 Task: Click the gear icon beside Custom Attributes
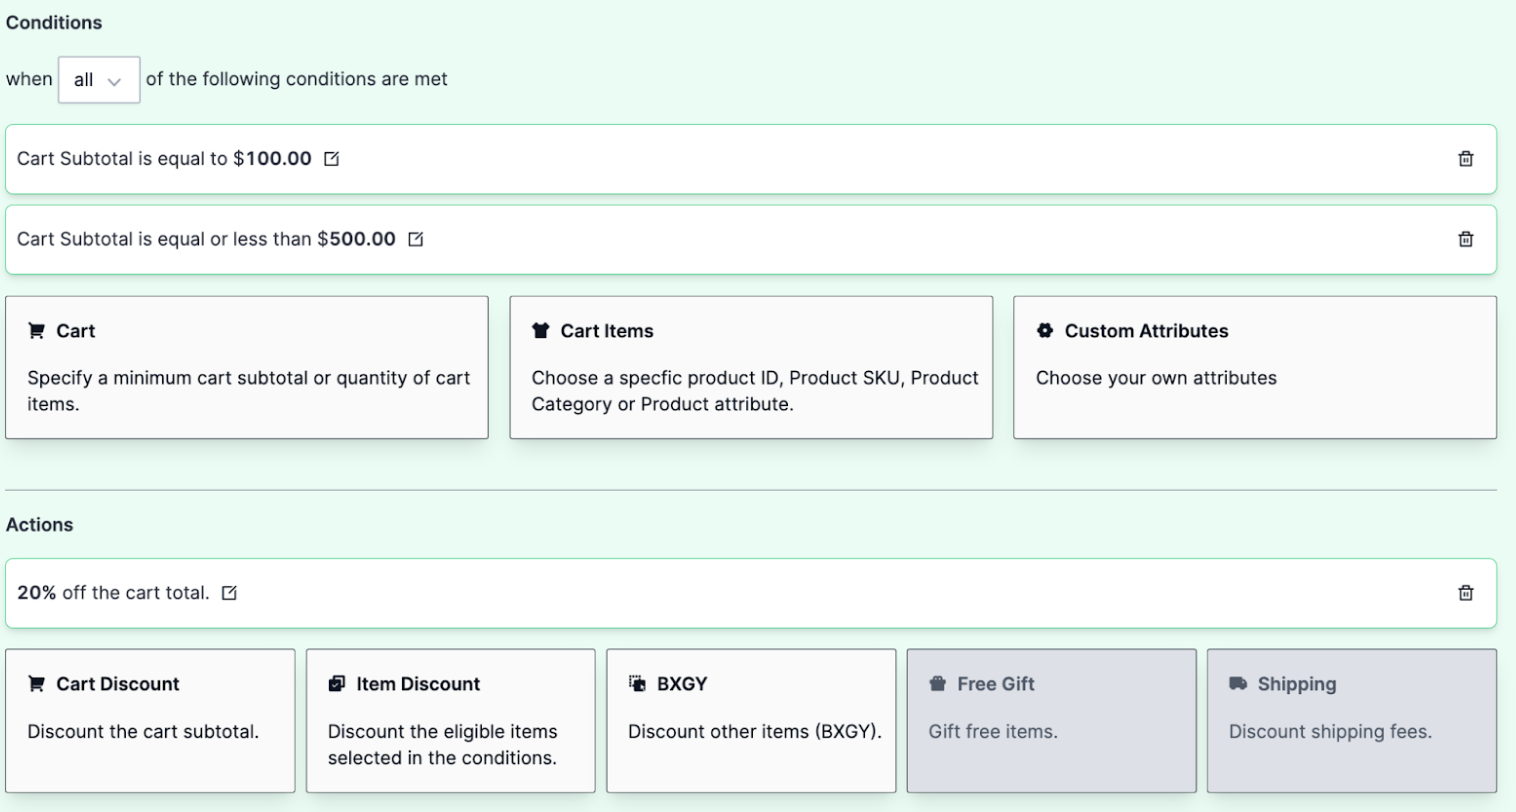[1045, 331]
